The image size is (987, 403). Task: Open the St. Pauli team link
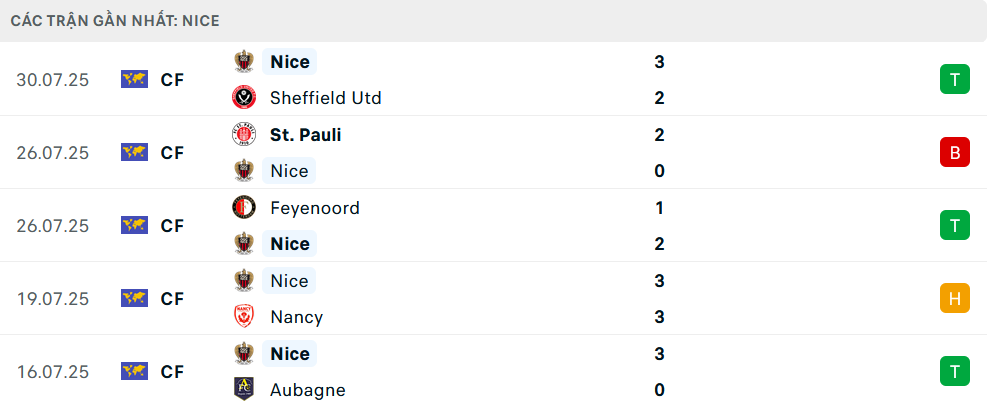click(x=306, y=135)
